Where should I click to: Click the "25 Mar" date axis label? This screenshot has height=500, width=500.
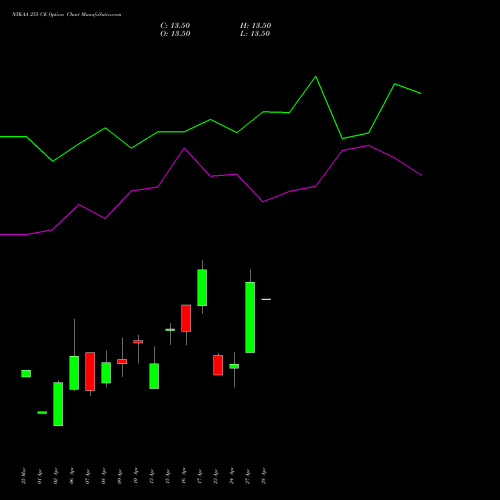23,476
